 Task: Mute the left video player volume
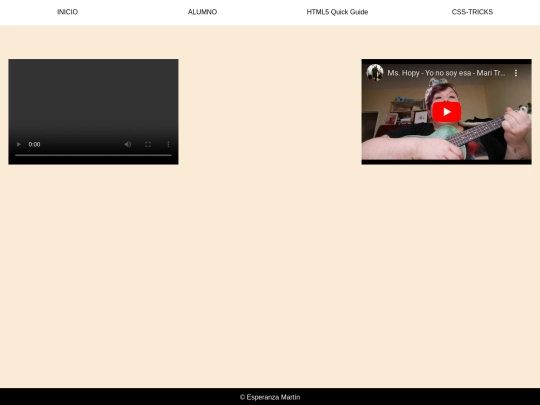[x=127, y=144]
